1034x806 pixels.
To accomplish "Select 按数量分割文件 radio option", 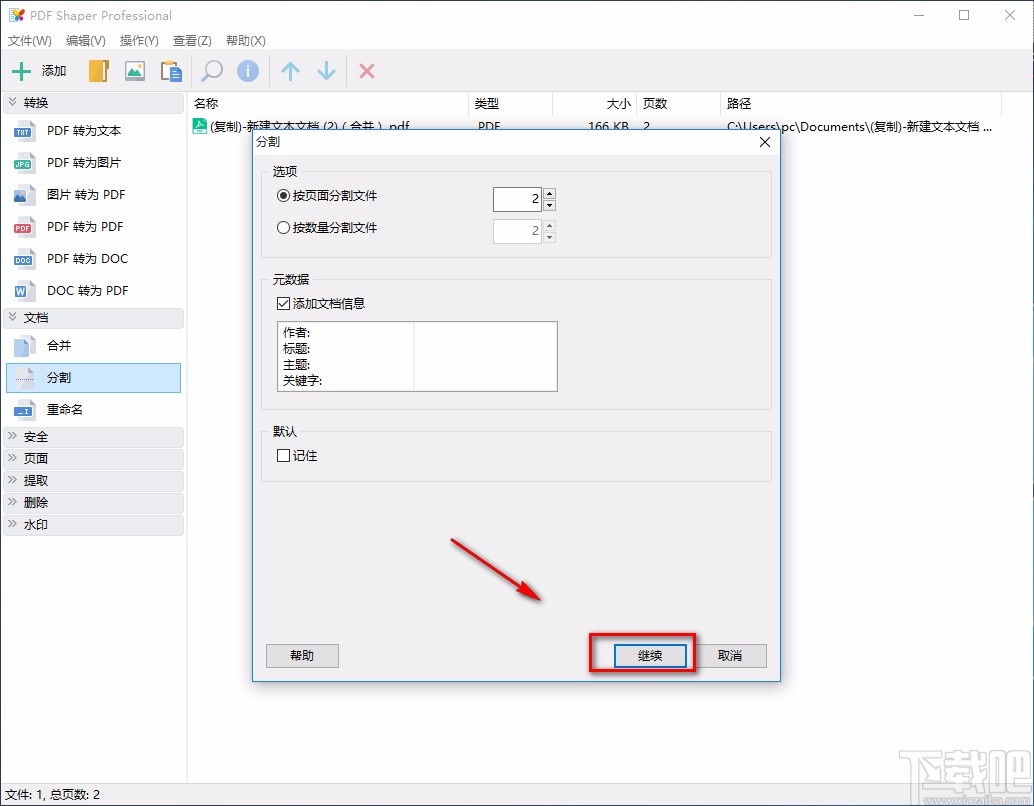I will point(284,228).
